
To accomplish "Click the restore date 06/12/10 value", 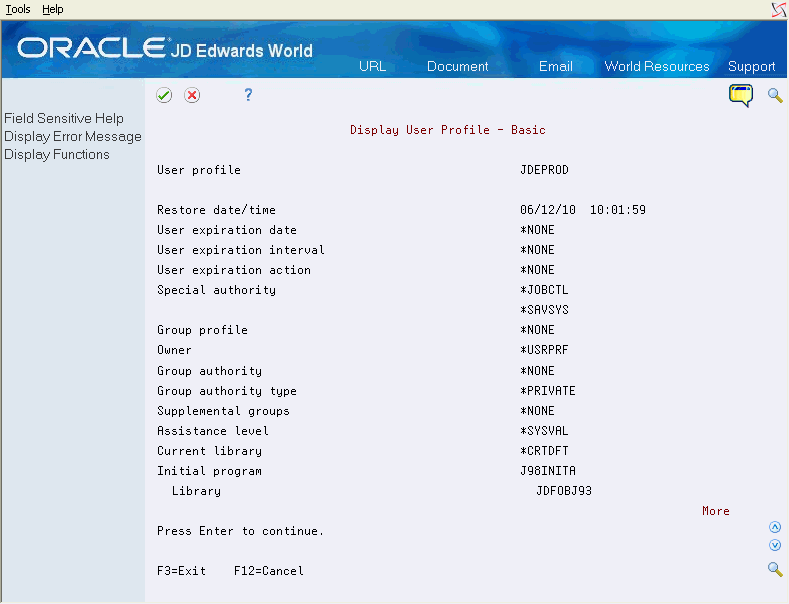I will pos(548,210).
